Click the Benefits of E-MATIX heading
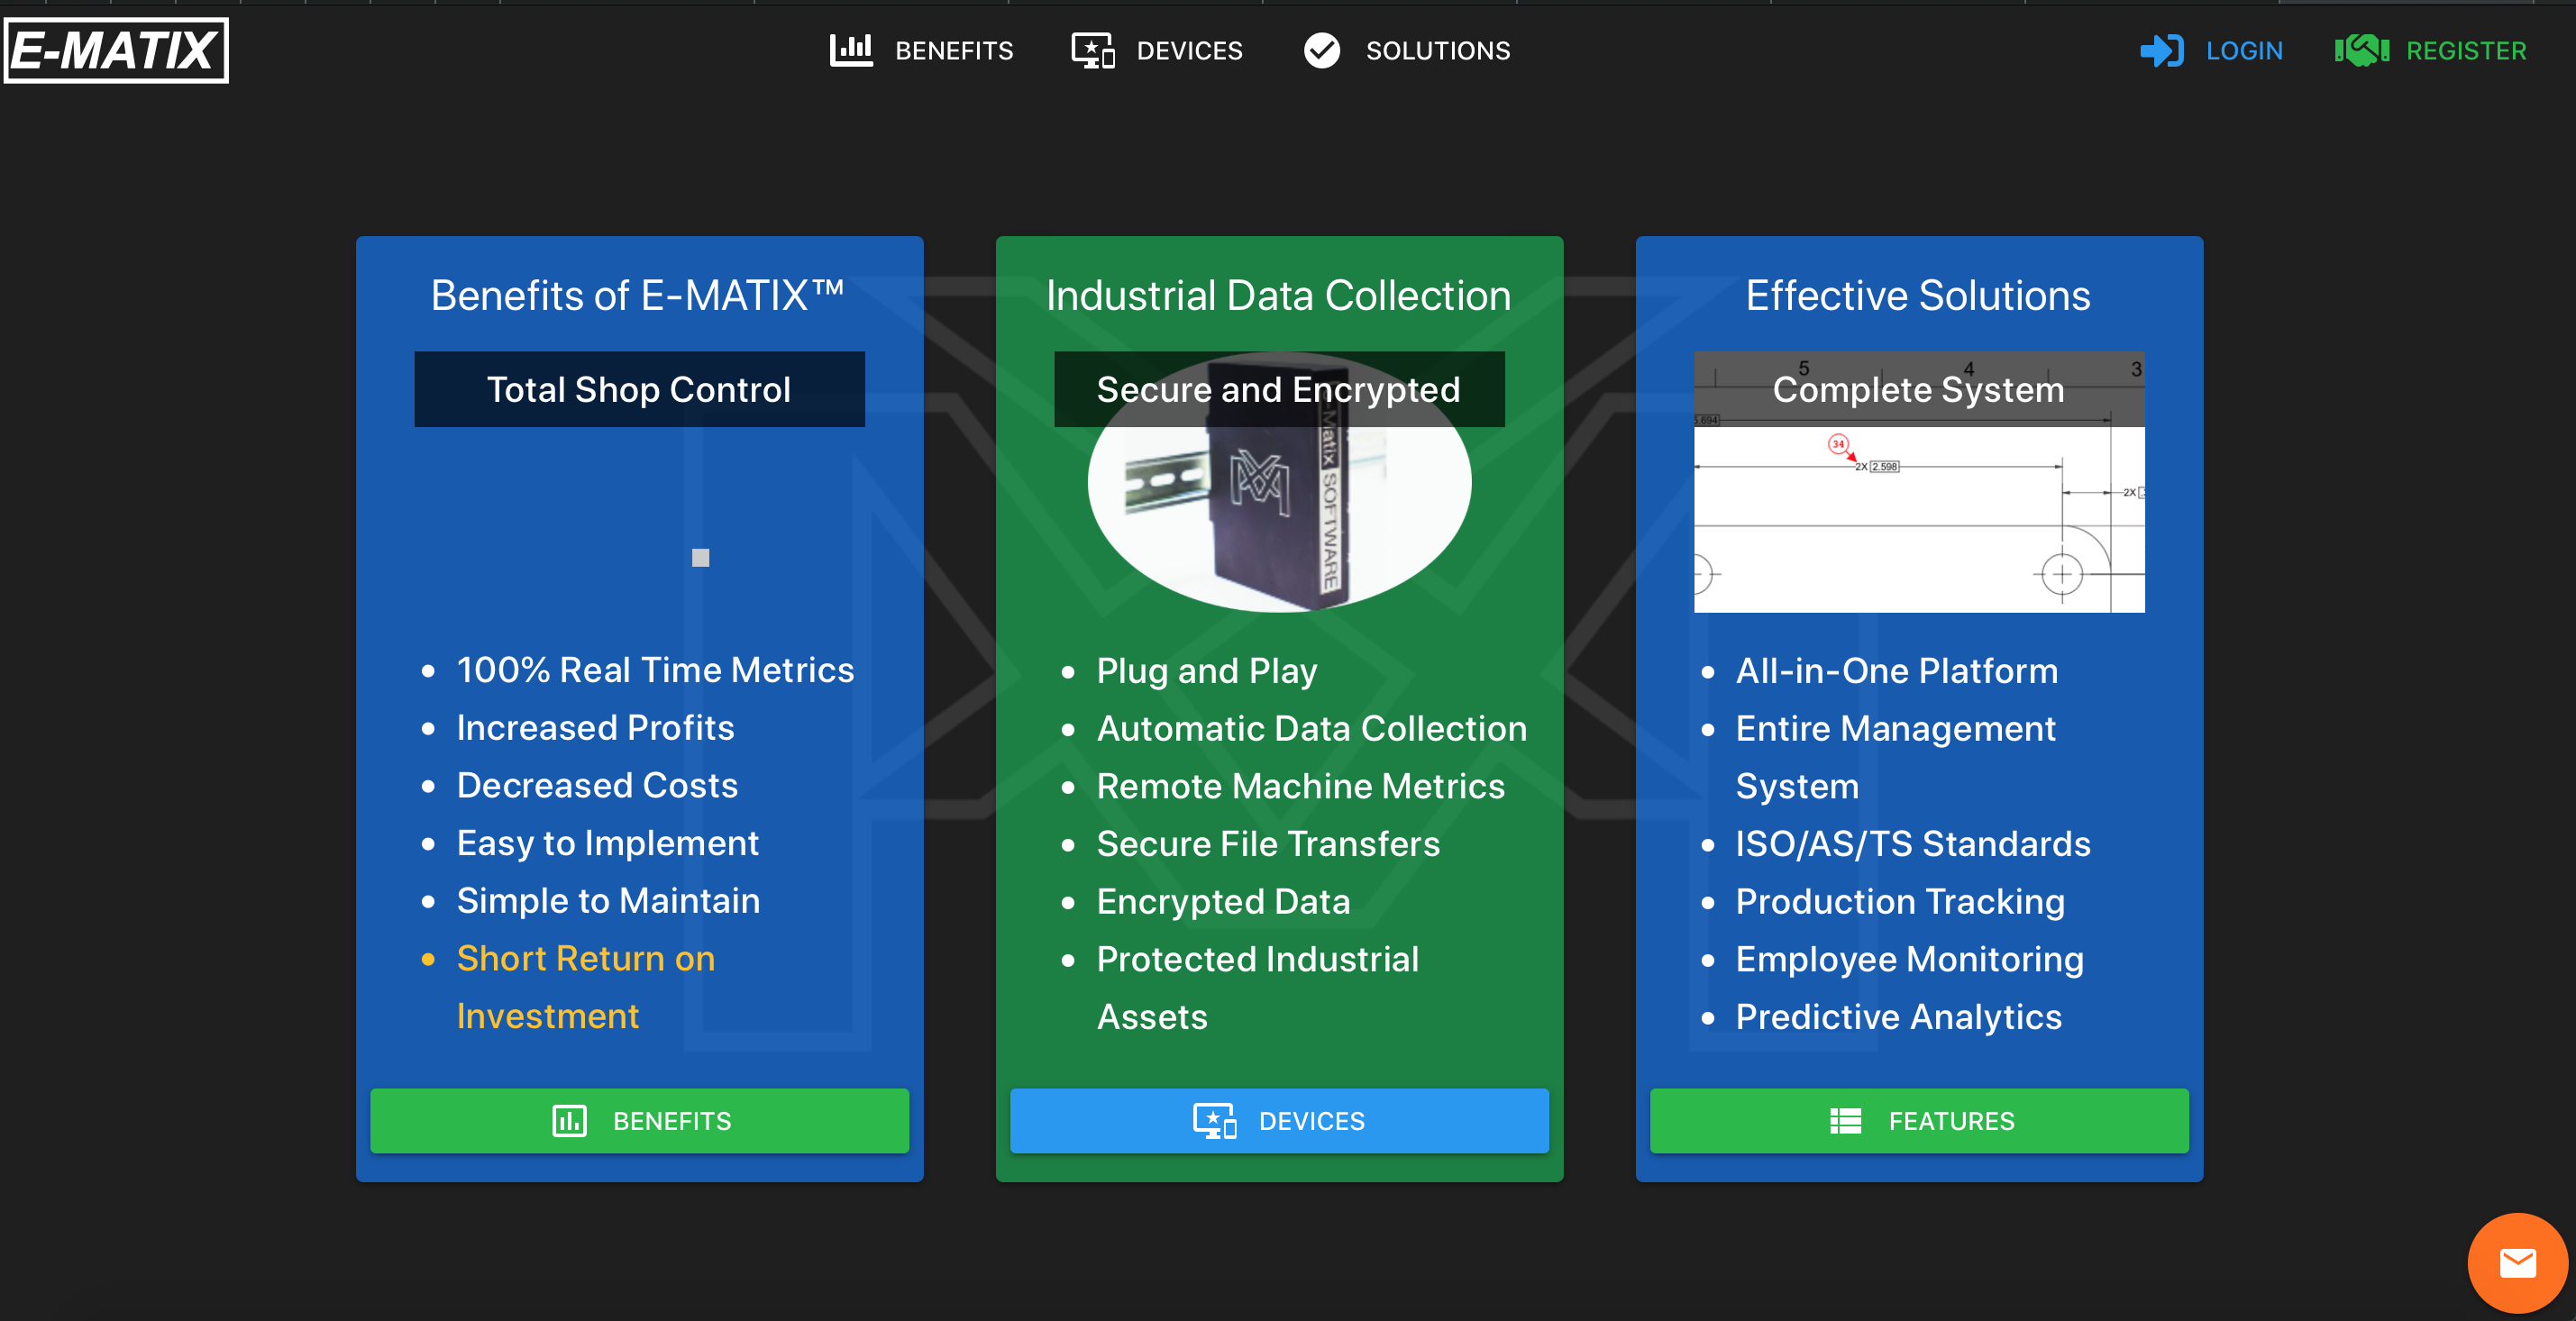Screen dimensions: 2576x1321 click(x=638, y=295)
